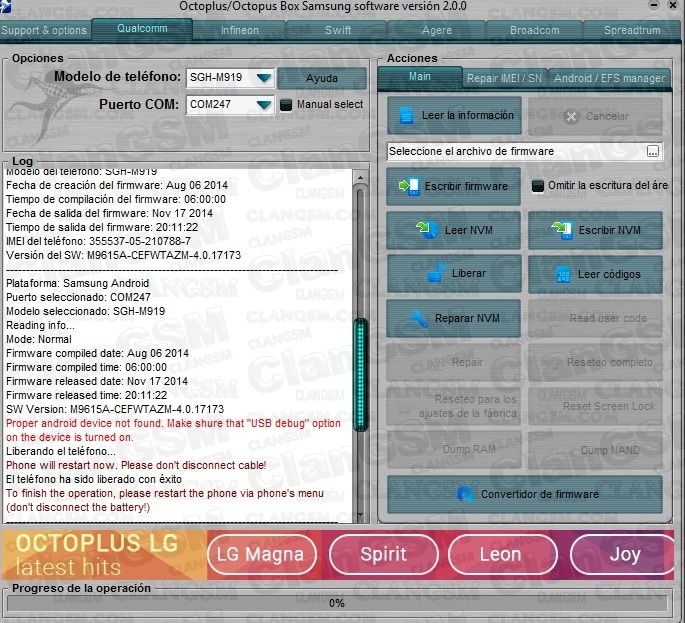Click the operation progress bar

click(337, 603)
